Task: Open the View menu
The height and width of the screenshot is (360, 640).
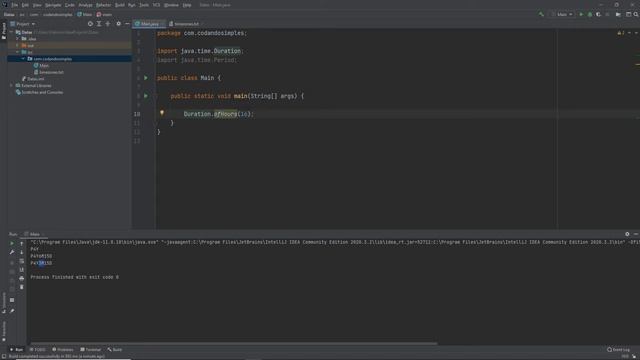Action: (37, 5)
